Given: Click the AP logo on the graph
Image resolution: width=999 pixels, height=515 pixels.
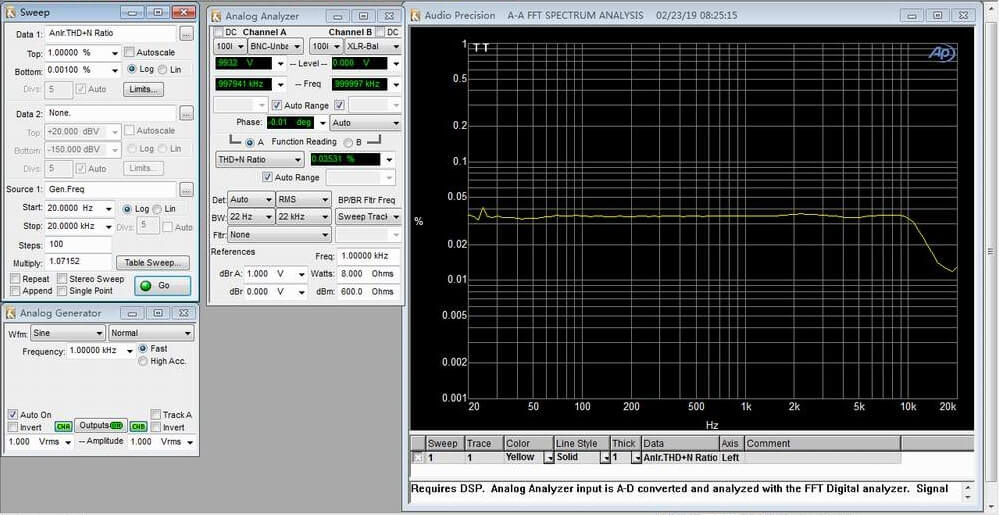Looking at the screenshot, I should [942, 54].
